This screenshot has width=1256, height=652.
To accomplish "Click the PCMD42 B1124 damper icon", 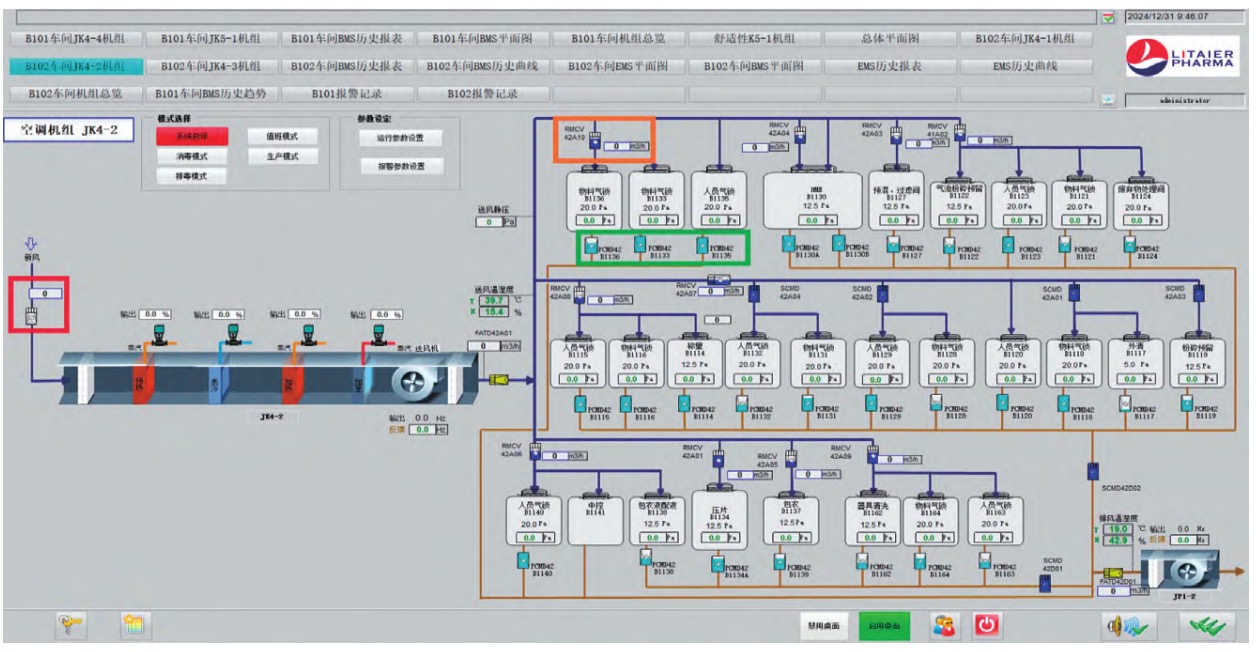I will click(1128, 244).
